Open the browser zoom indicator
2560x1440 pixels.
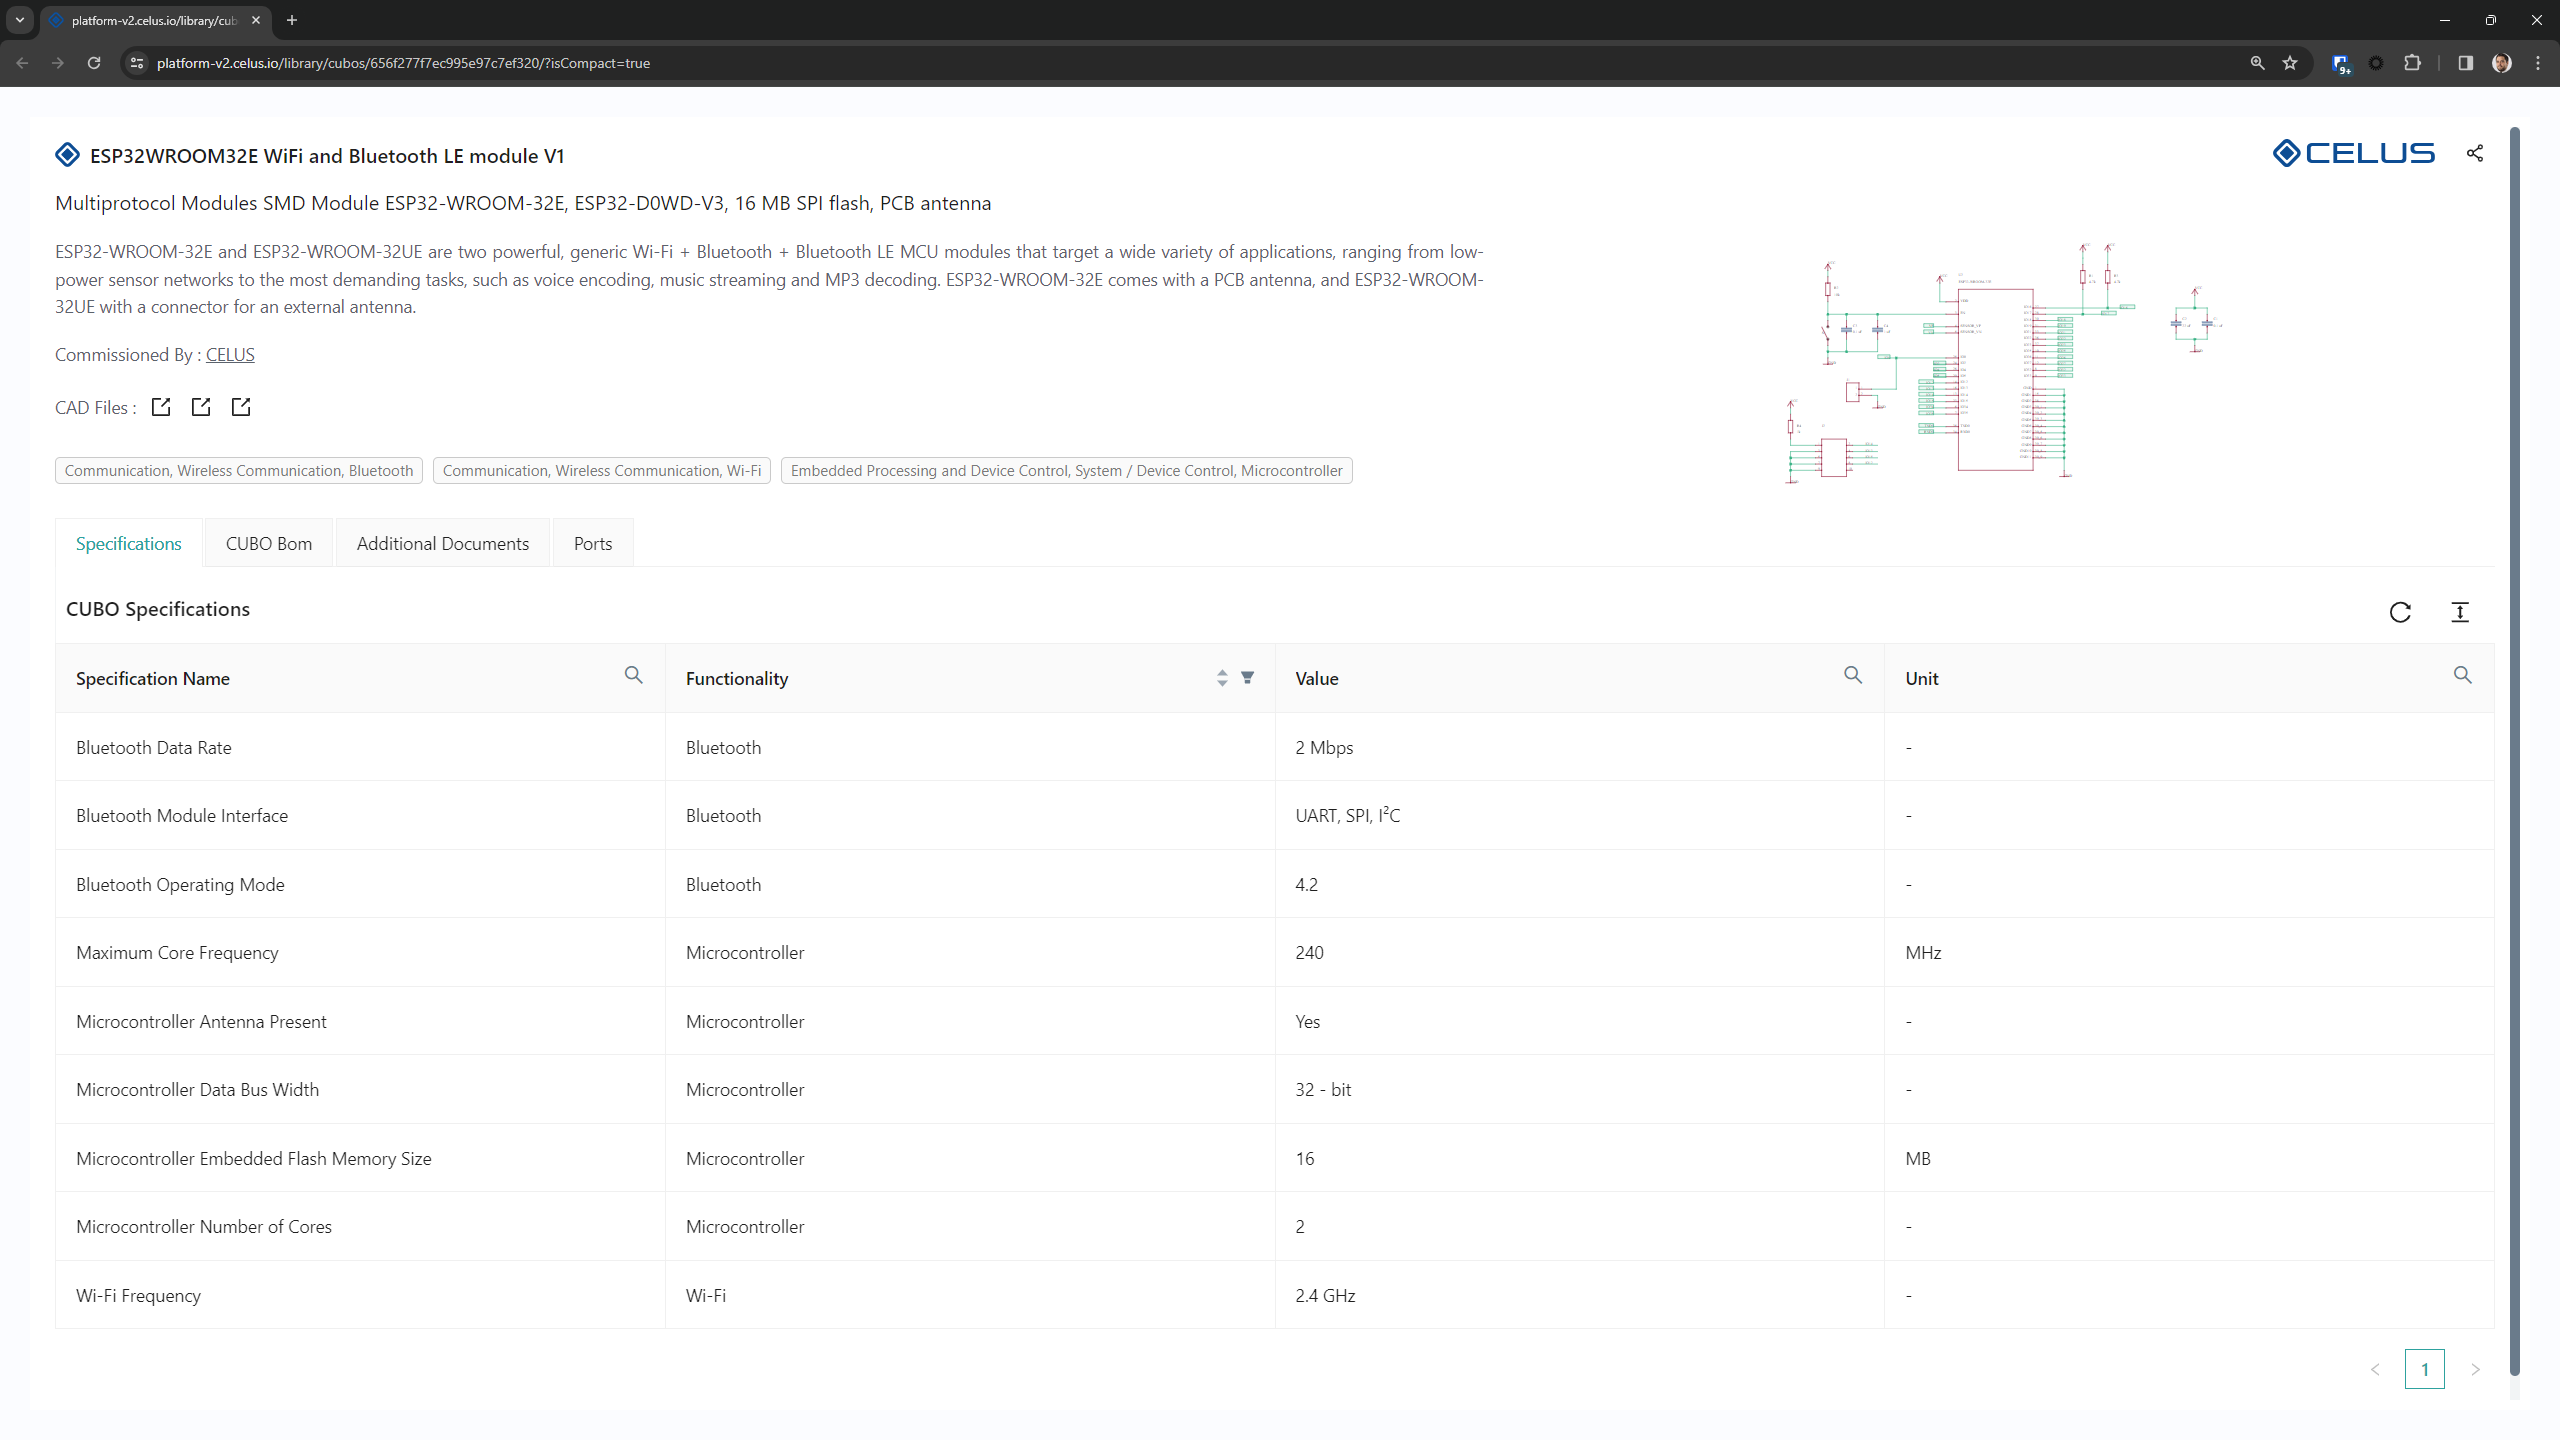(2257, 63)
